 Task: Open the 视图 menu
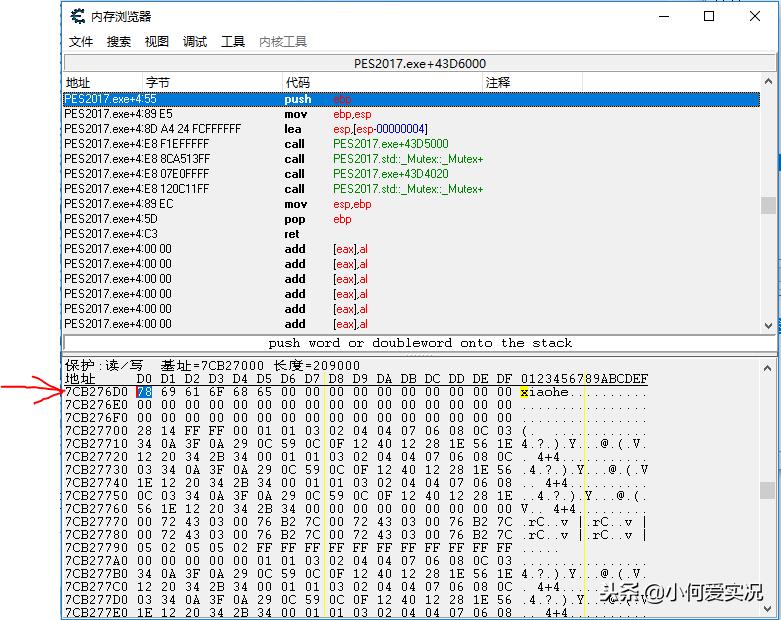click(x=157, y=42)
